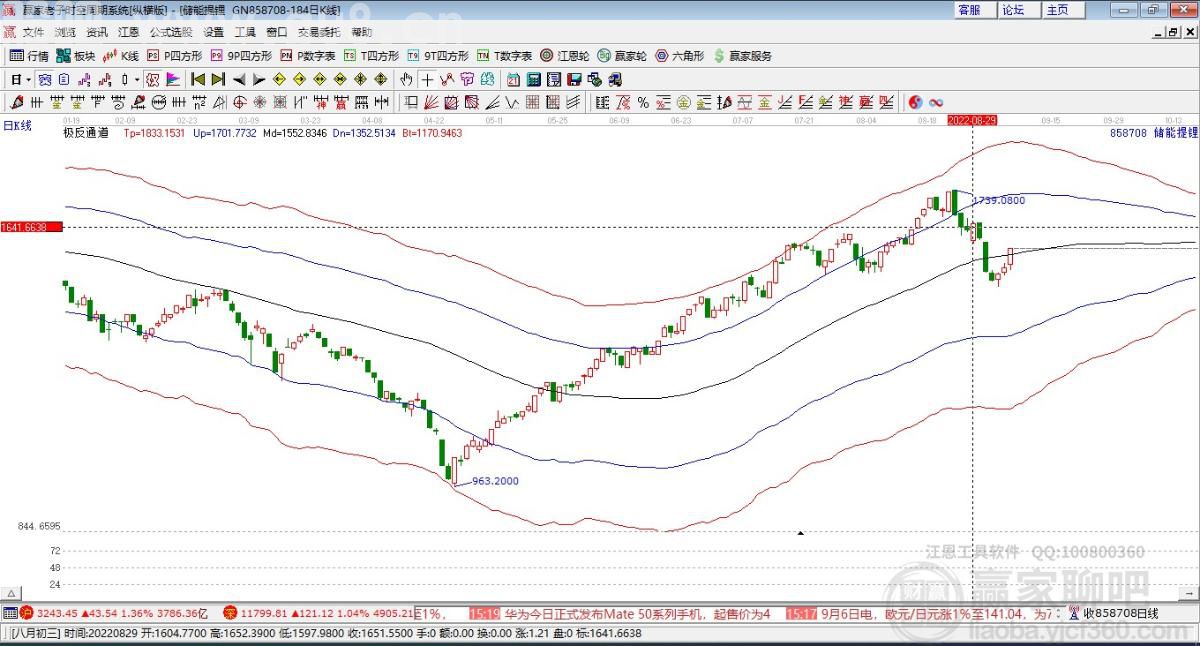Expand the candlestick style dropdown arrow
1200x646 pixels.
click(137, 79)
